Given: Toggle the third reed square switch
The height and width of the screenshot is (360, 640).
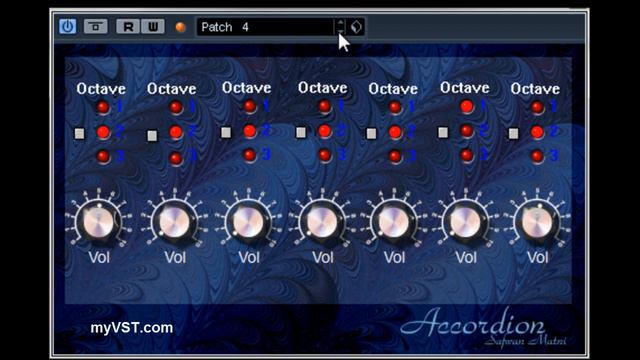Looking at the screenshot, I should tap(226, 132).
